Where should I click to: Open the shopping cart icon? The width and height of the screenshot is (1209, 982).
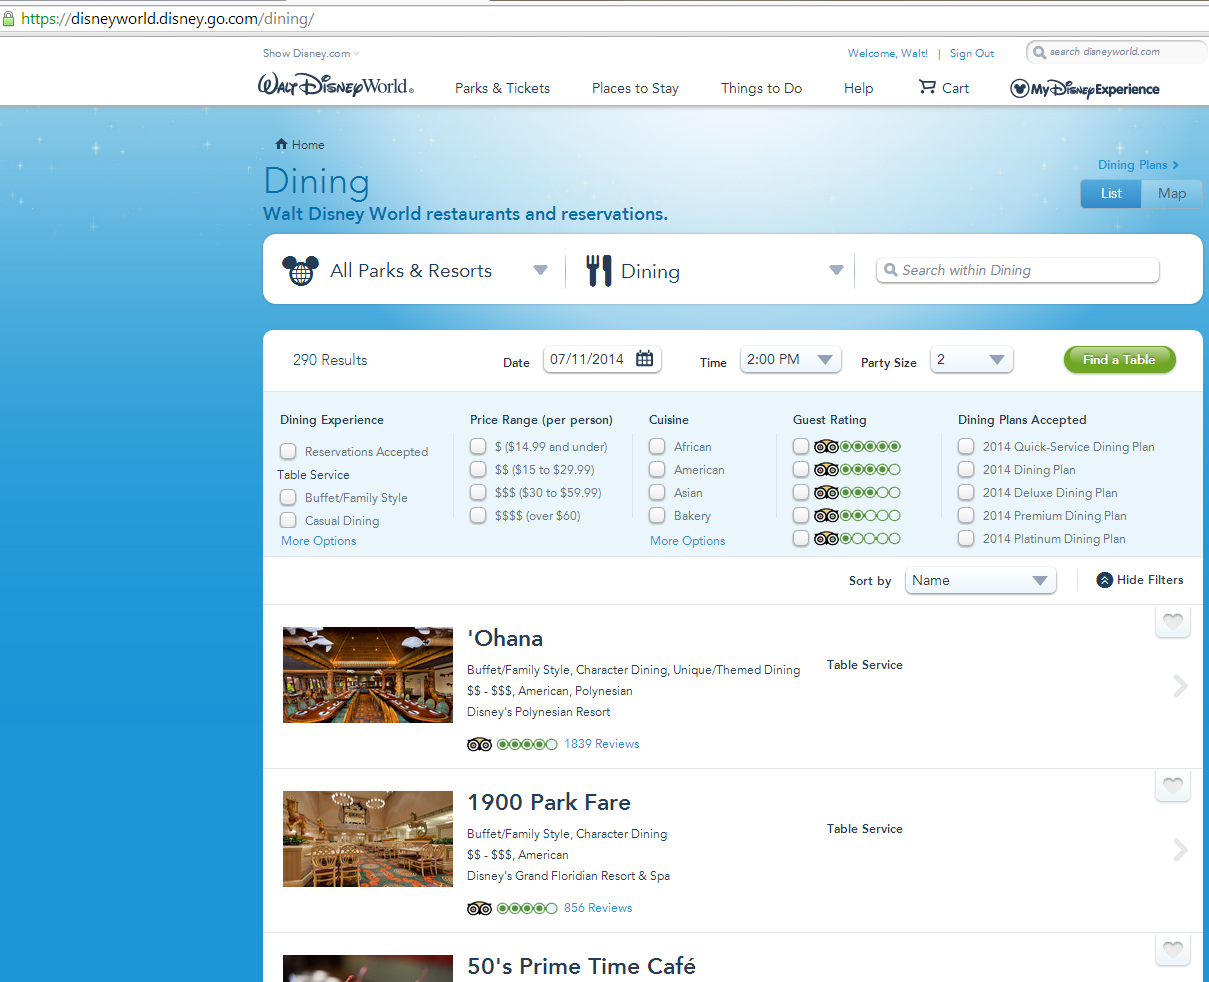928,87
